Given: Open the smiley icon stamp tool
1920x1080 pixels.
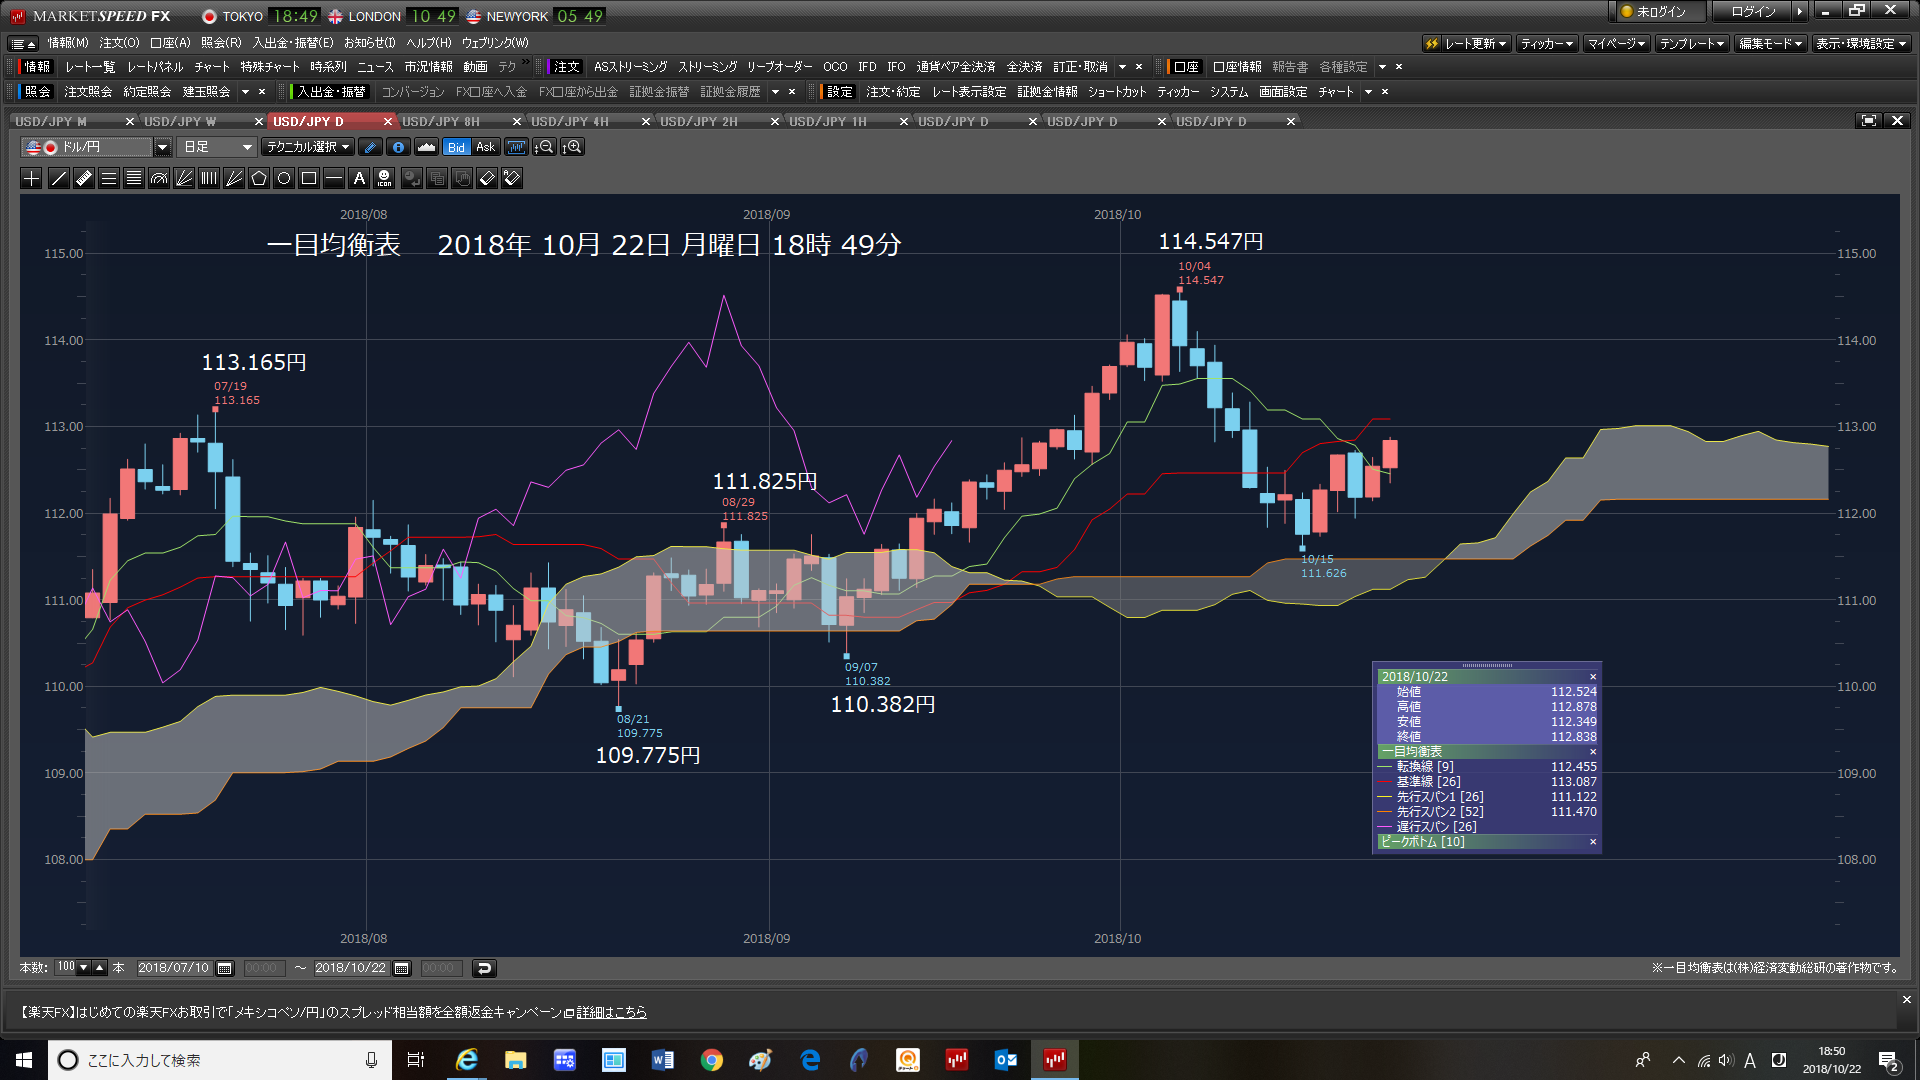Looking at the screenshot, I should pos(384,179).
